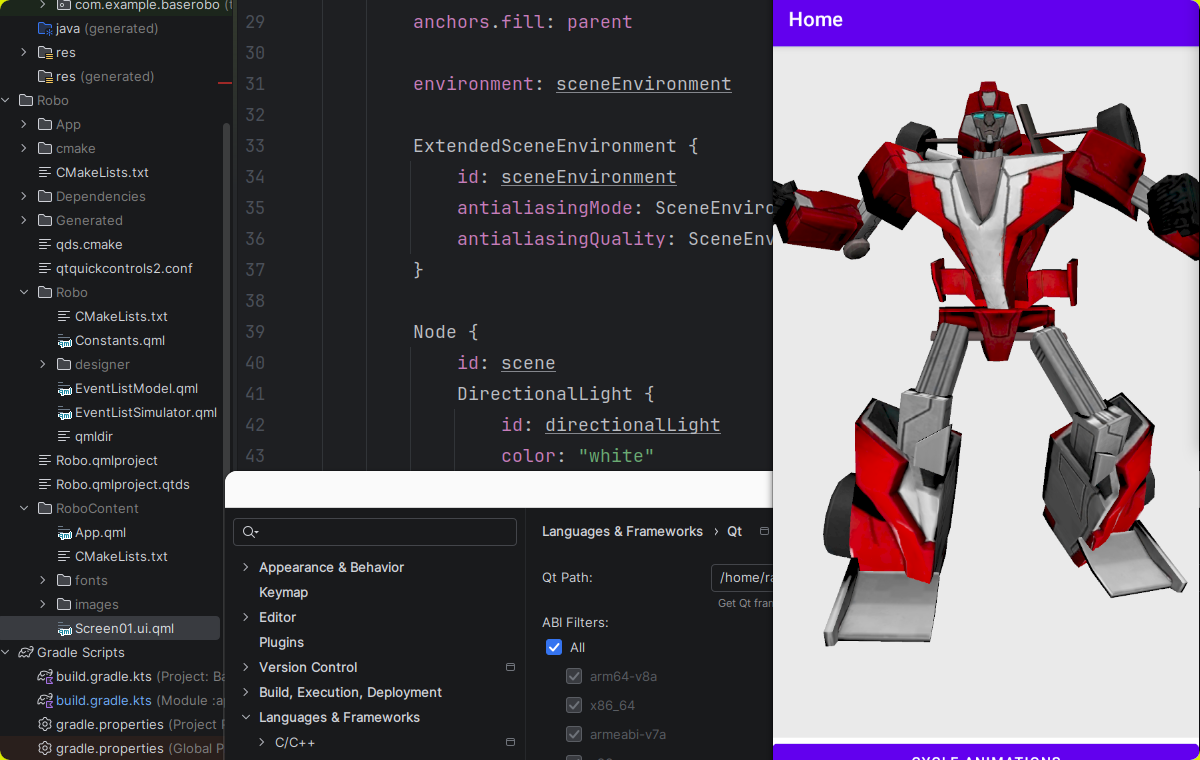Image resolution: width=1200 pixels, height=760 pixels.
Task: Click the Dependencies folder icon
Action: 45,196
